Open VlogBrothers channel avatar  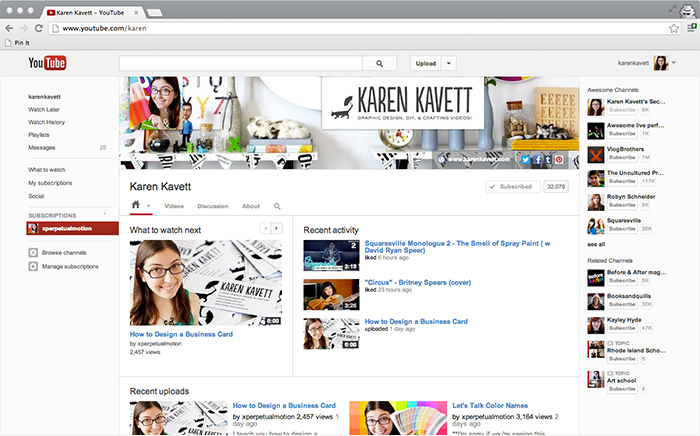[596, 155]
